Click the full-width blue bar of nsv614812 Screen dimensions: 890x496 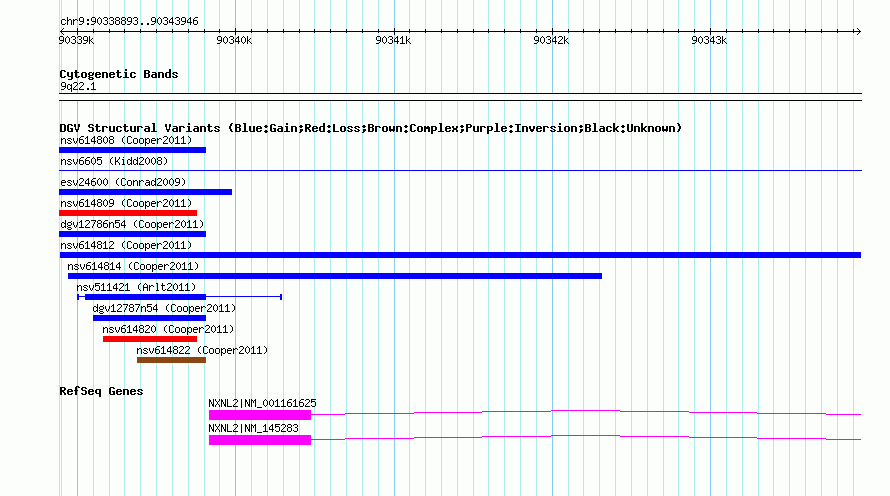(x=460, y=255)
